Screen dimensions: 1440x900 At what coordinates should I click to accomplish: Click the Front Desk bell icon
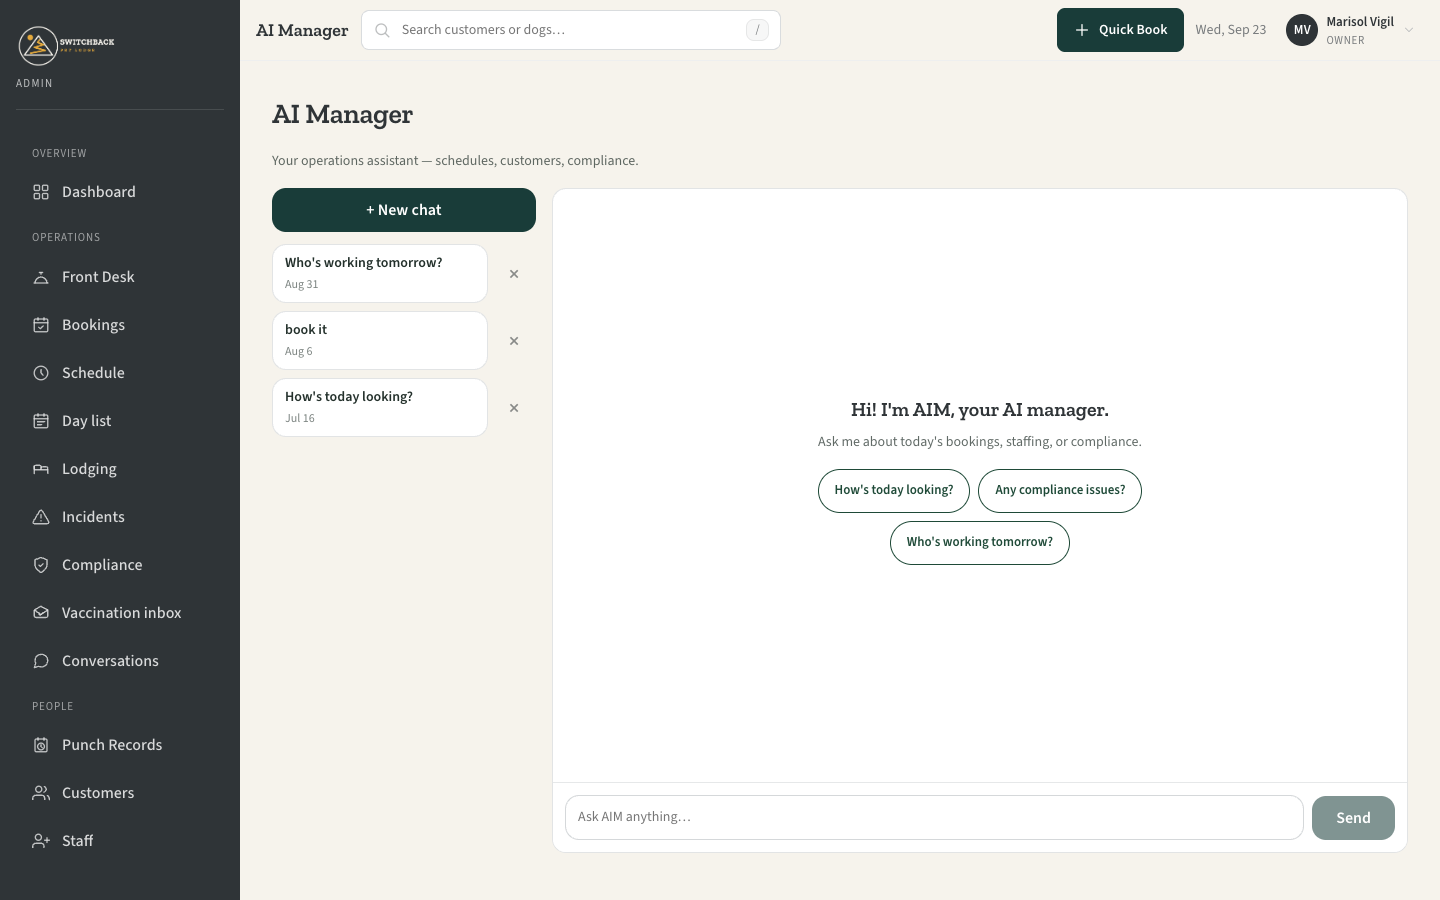tap(41, 277)
